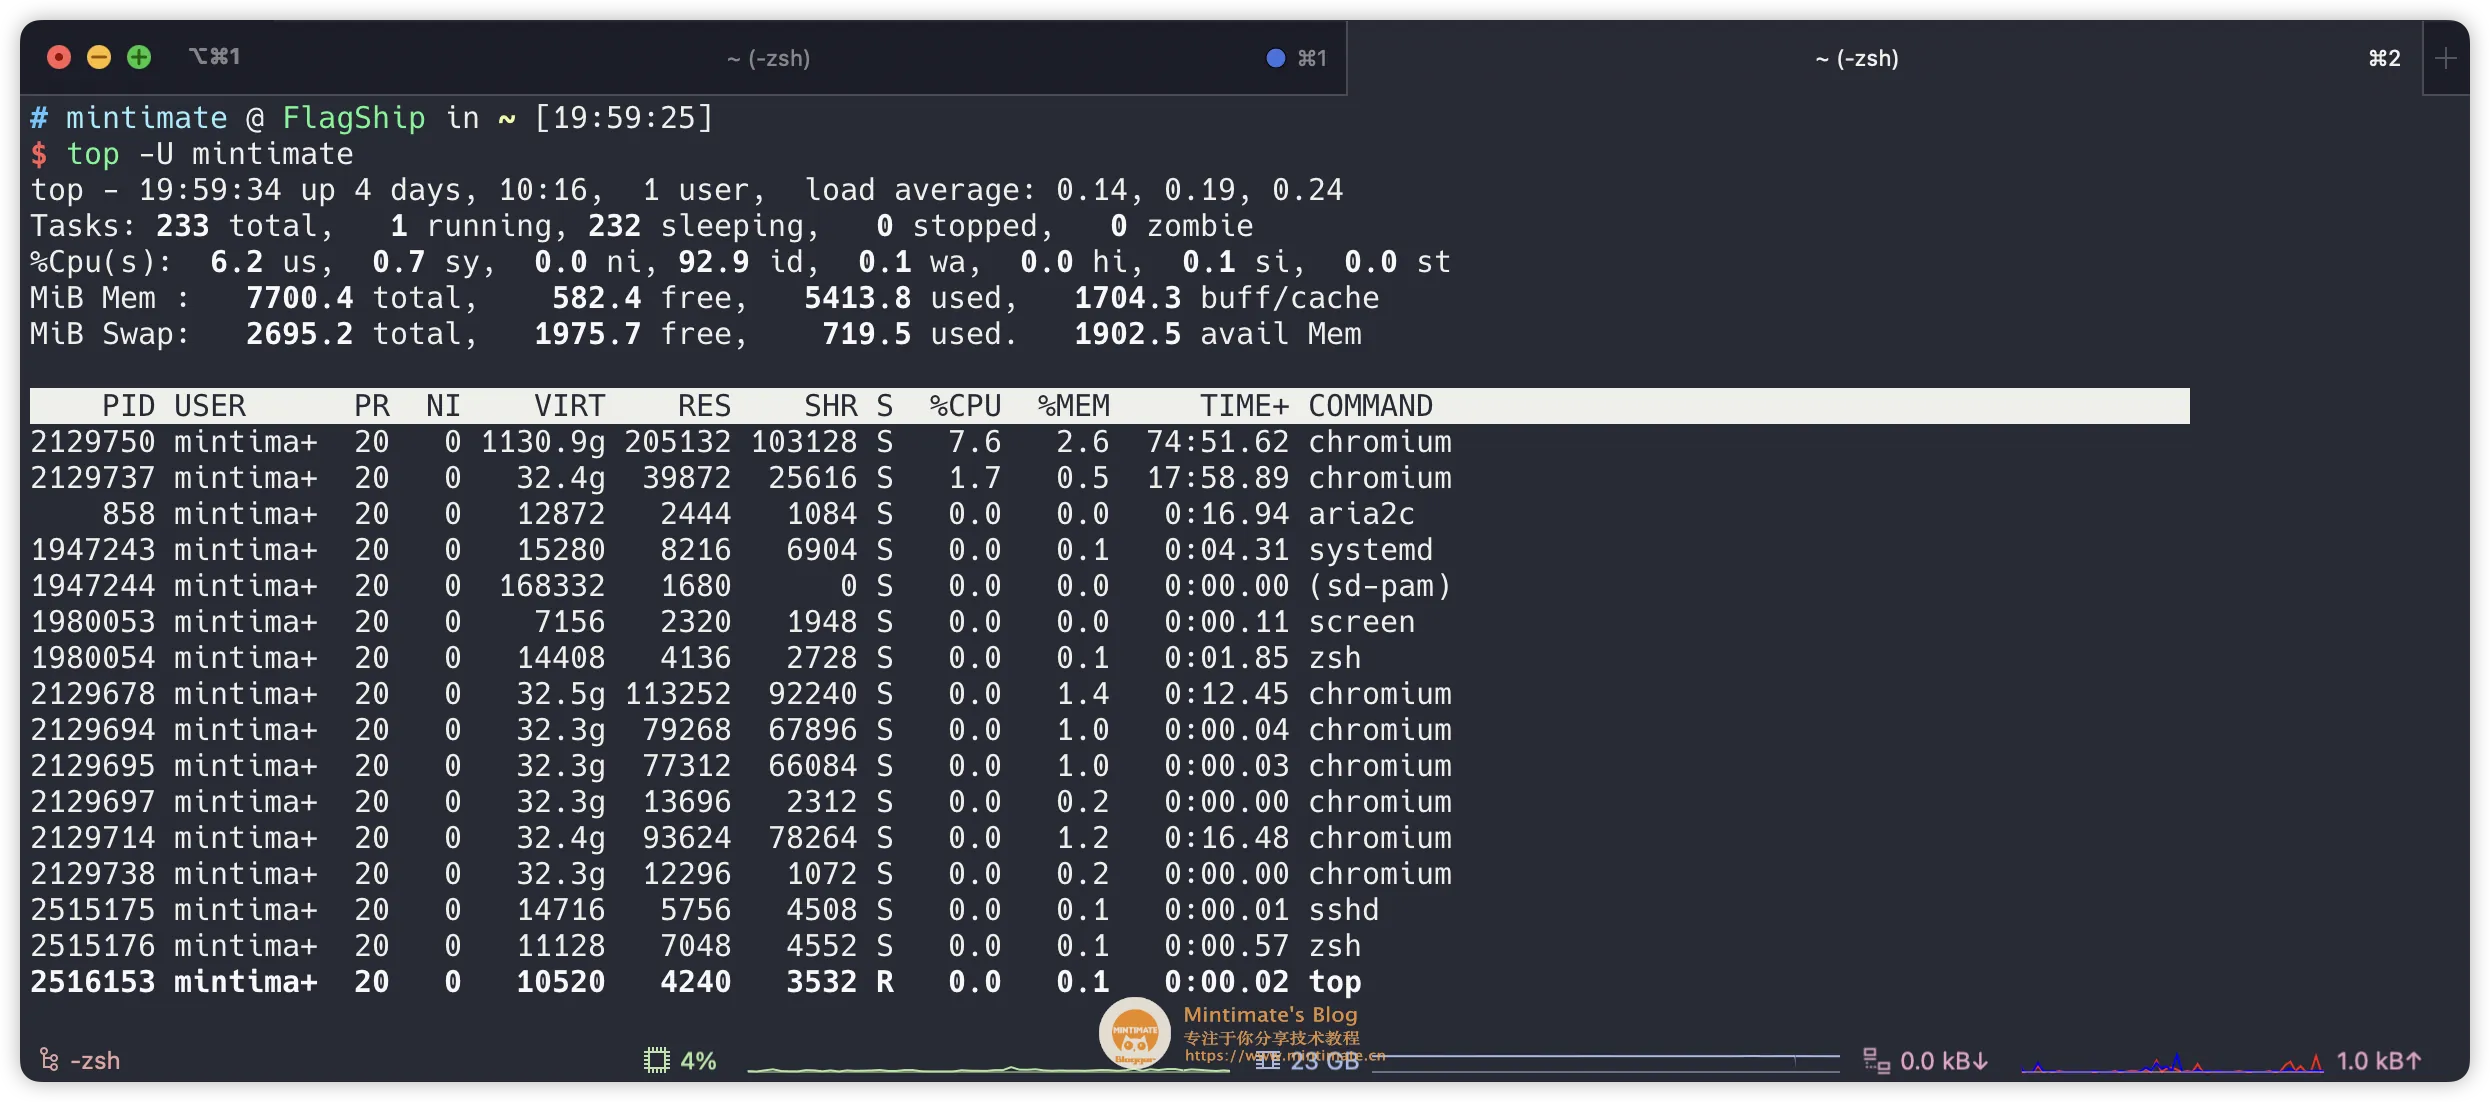The width and height of the screenshot is (2490, 1102).
Task: Click the 1902.5 avail Mem value
Action: click(x=1127, y=334)
